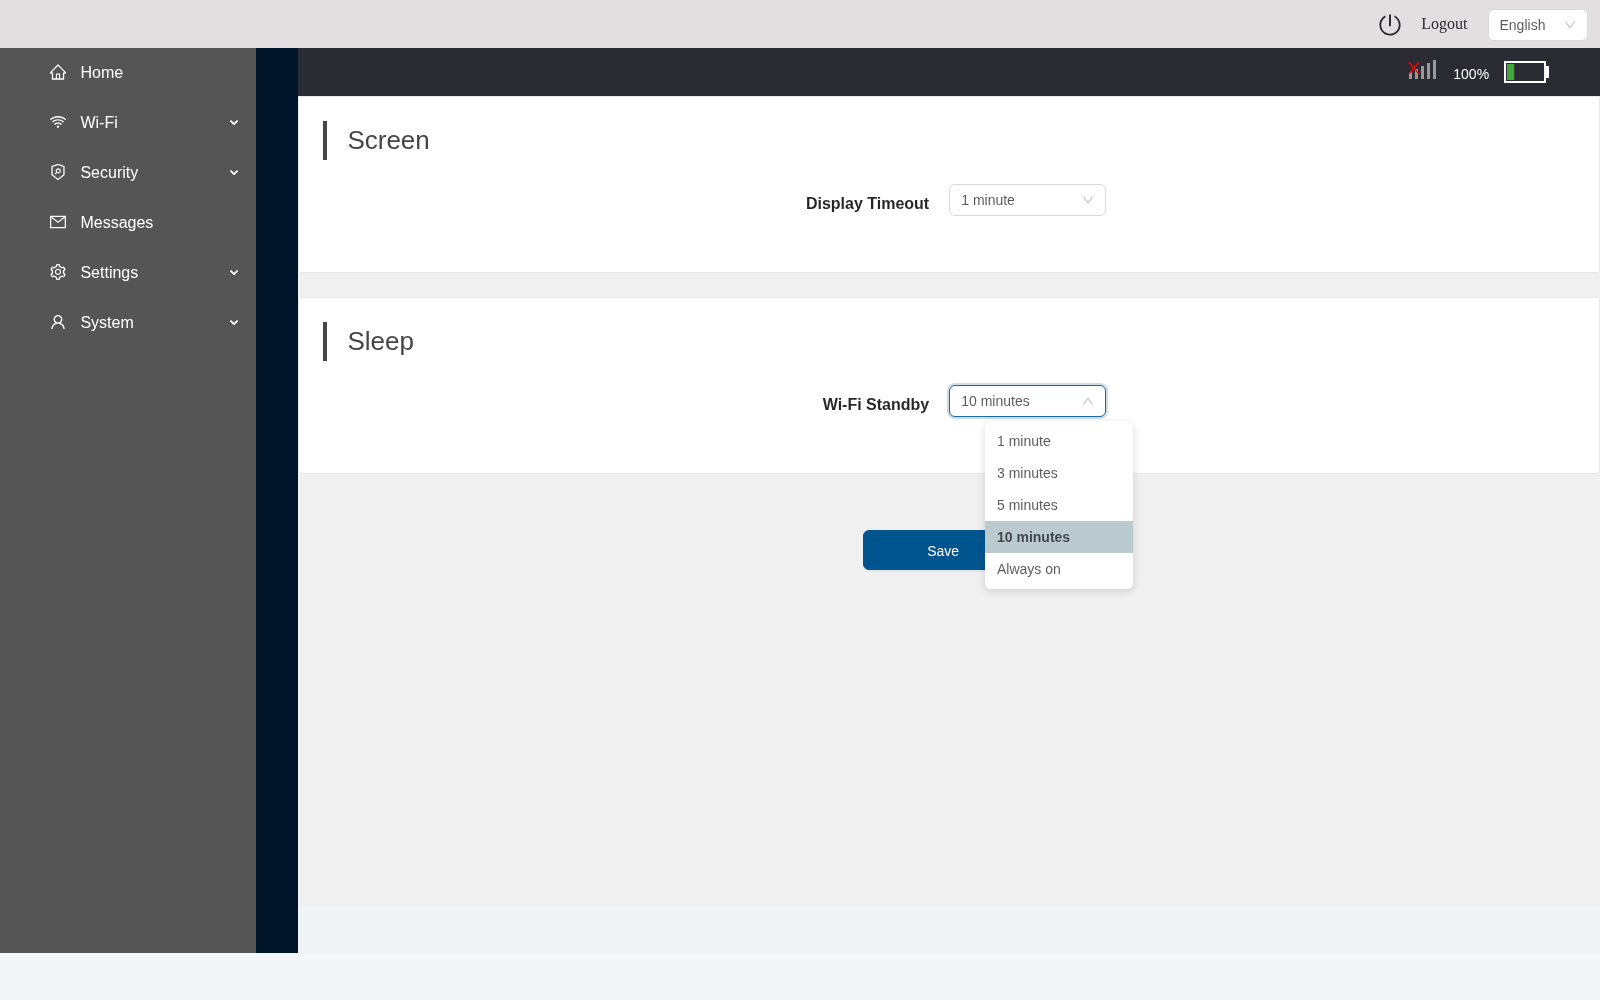Collapse the Wi-Fi Standby dropdown
The image size is (1600, 1000).
[1027, 401]
